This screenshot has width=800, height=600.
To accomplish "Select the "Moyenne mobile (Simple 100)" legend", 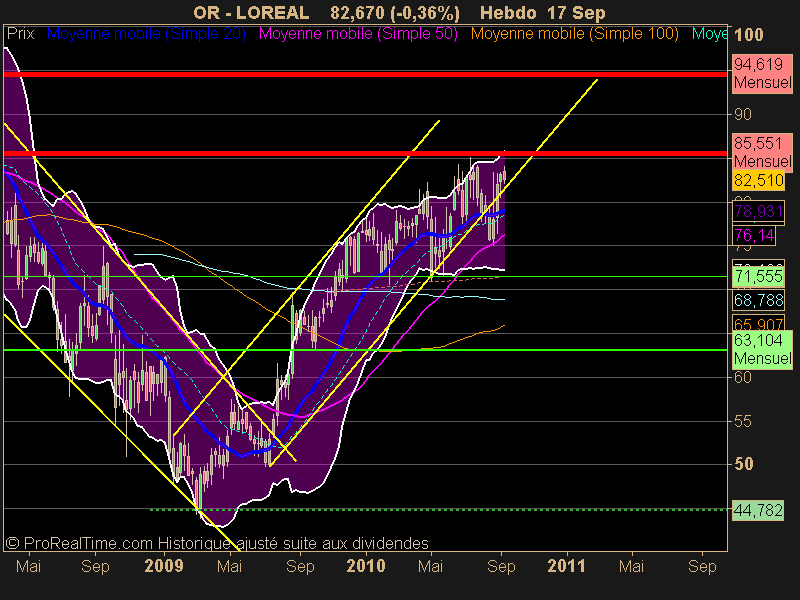I will pos(574,34).
